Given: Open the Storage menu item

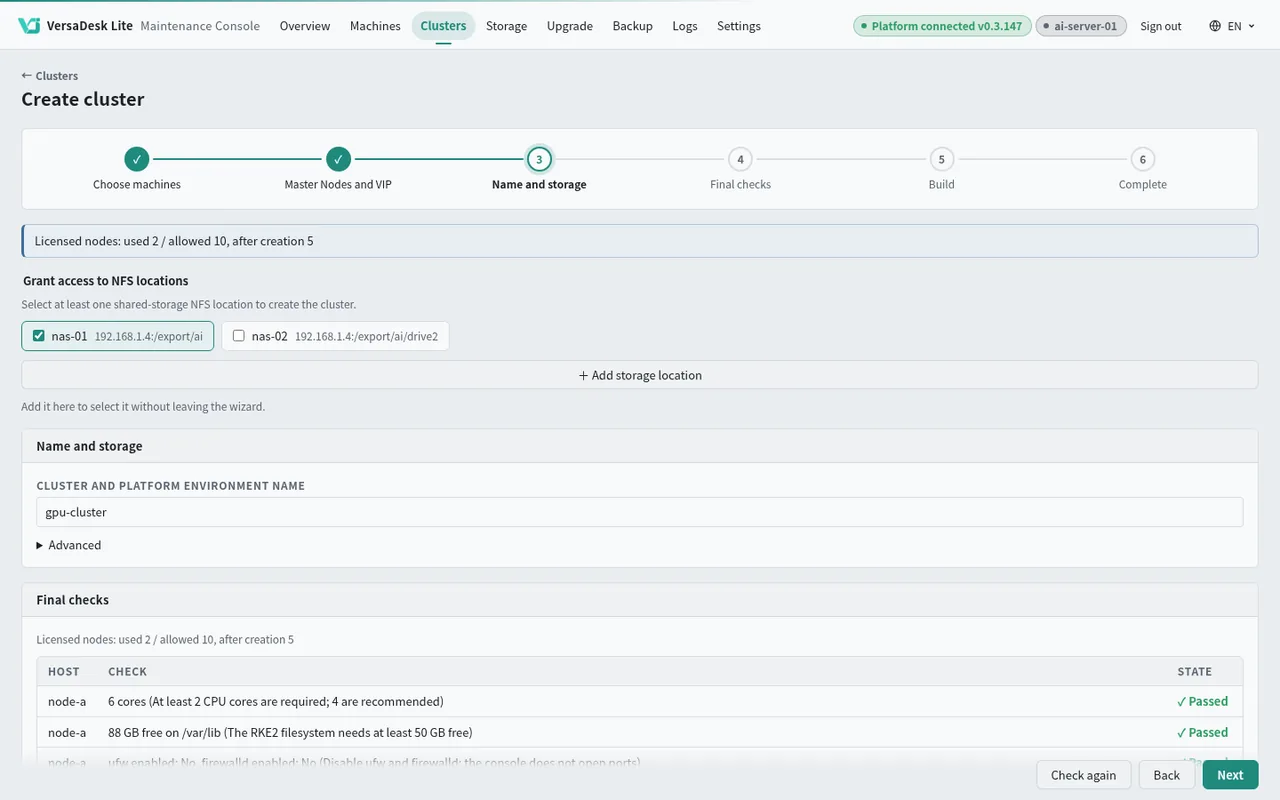Looking at the screenshot, I should [506, 26].
